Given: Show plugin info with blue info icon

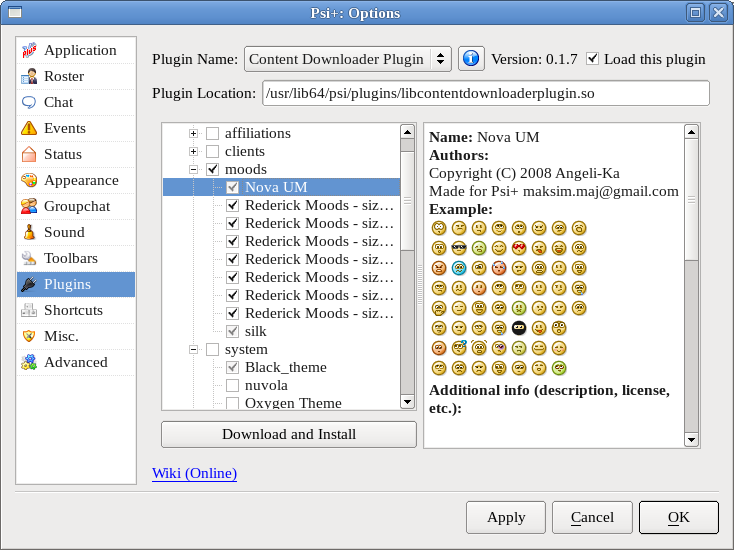Looking at the screenshot, I should [471, 59].
